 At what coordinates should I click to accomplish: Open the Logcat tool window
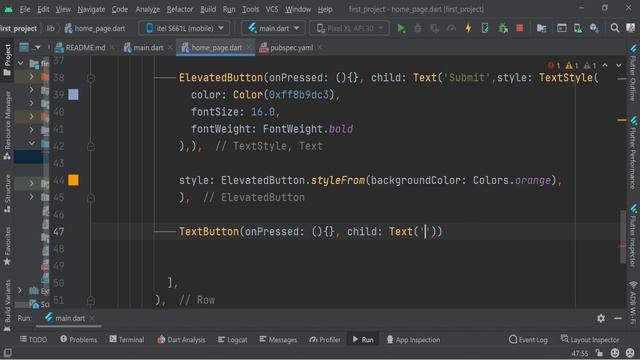(232, 340)
